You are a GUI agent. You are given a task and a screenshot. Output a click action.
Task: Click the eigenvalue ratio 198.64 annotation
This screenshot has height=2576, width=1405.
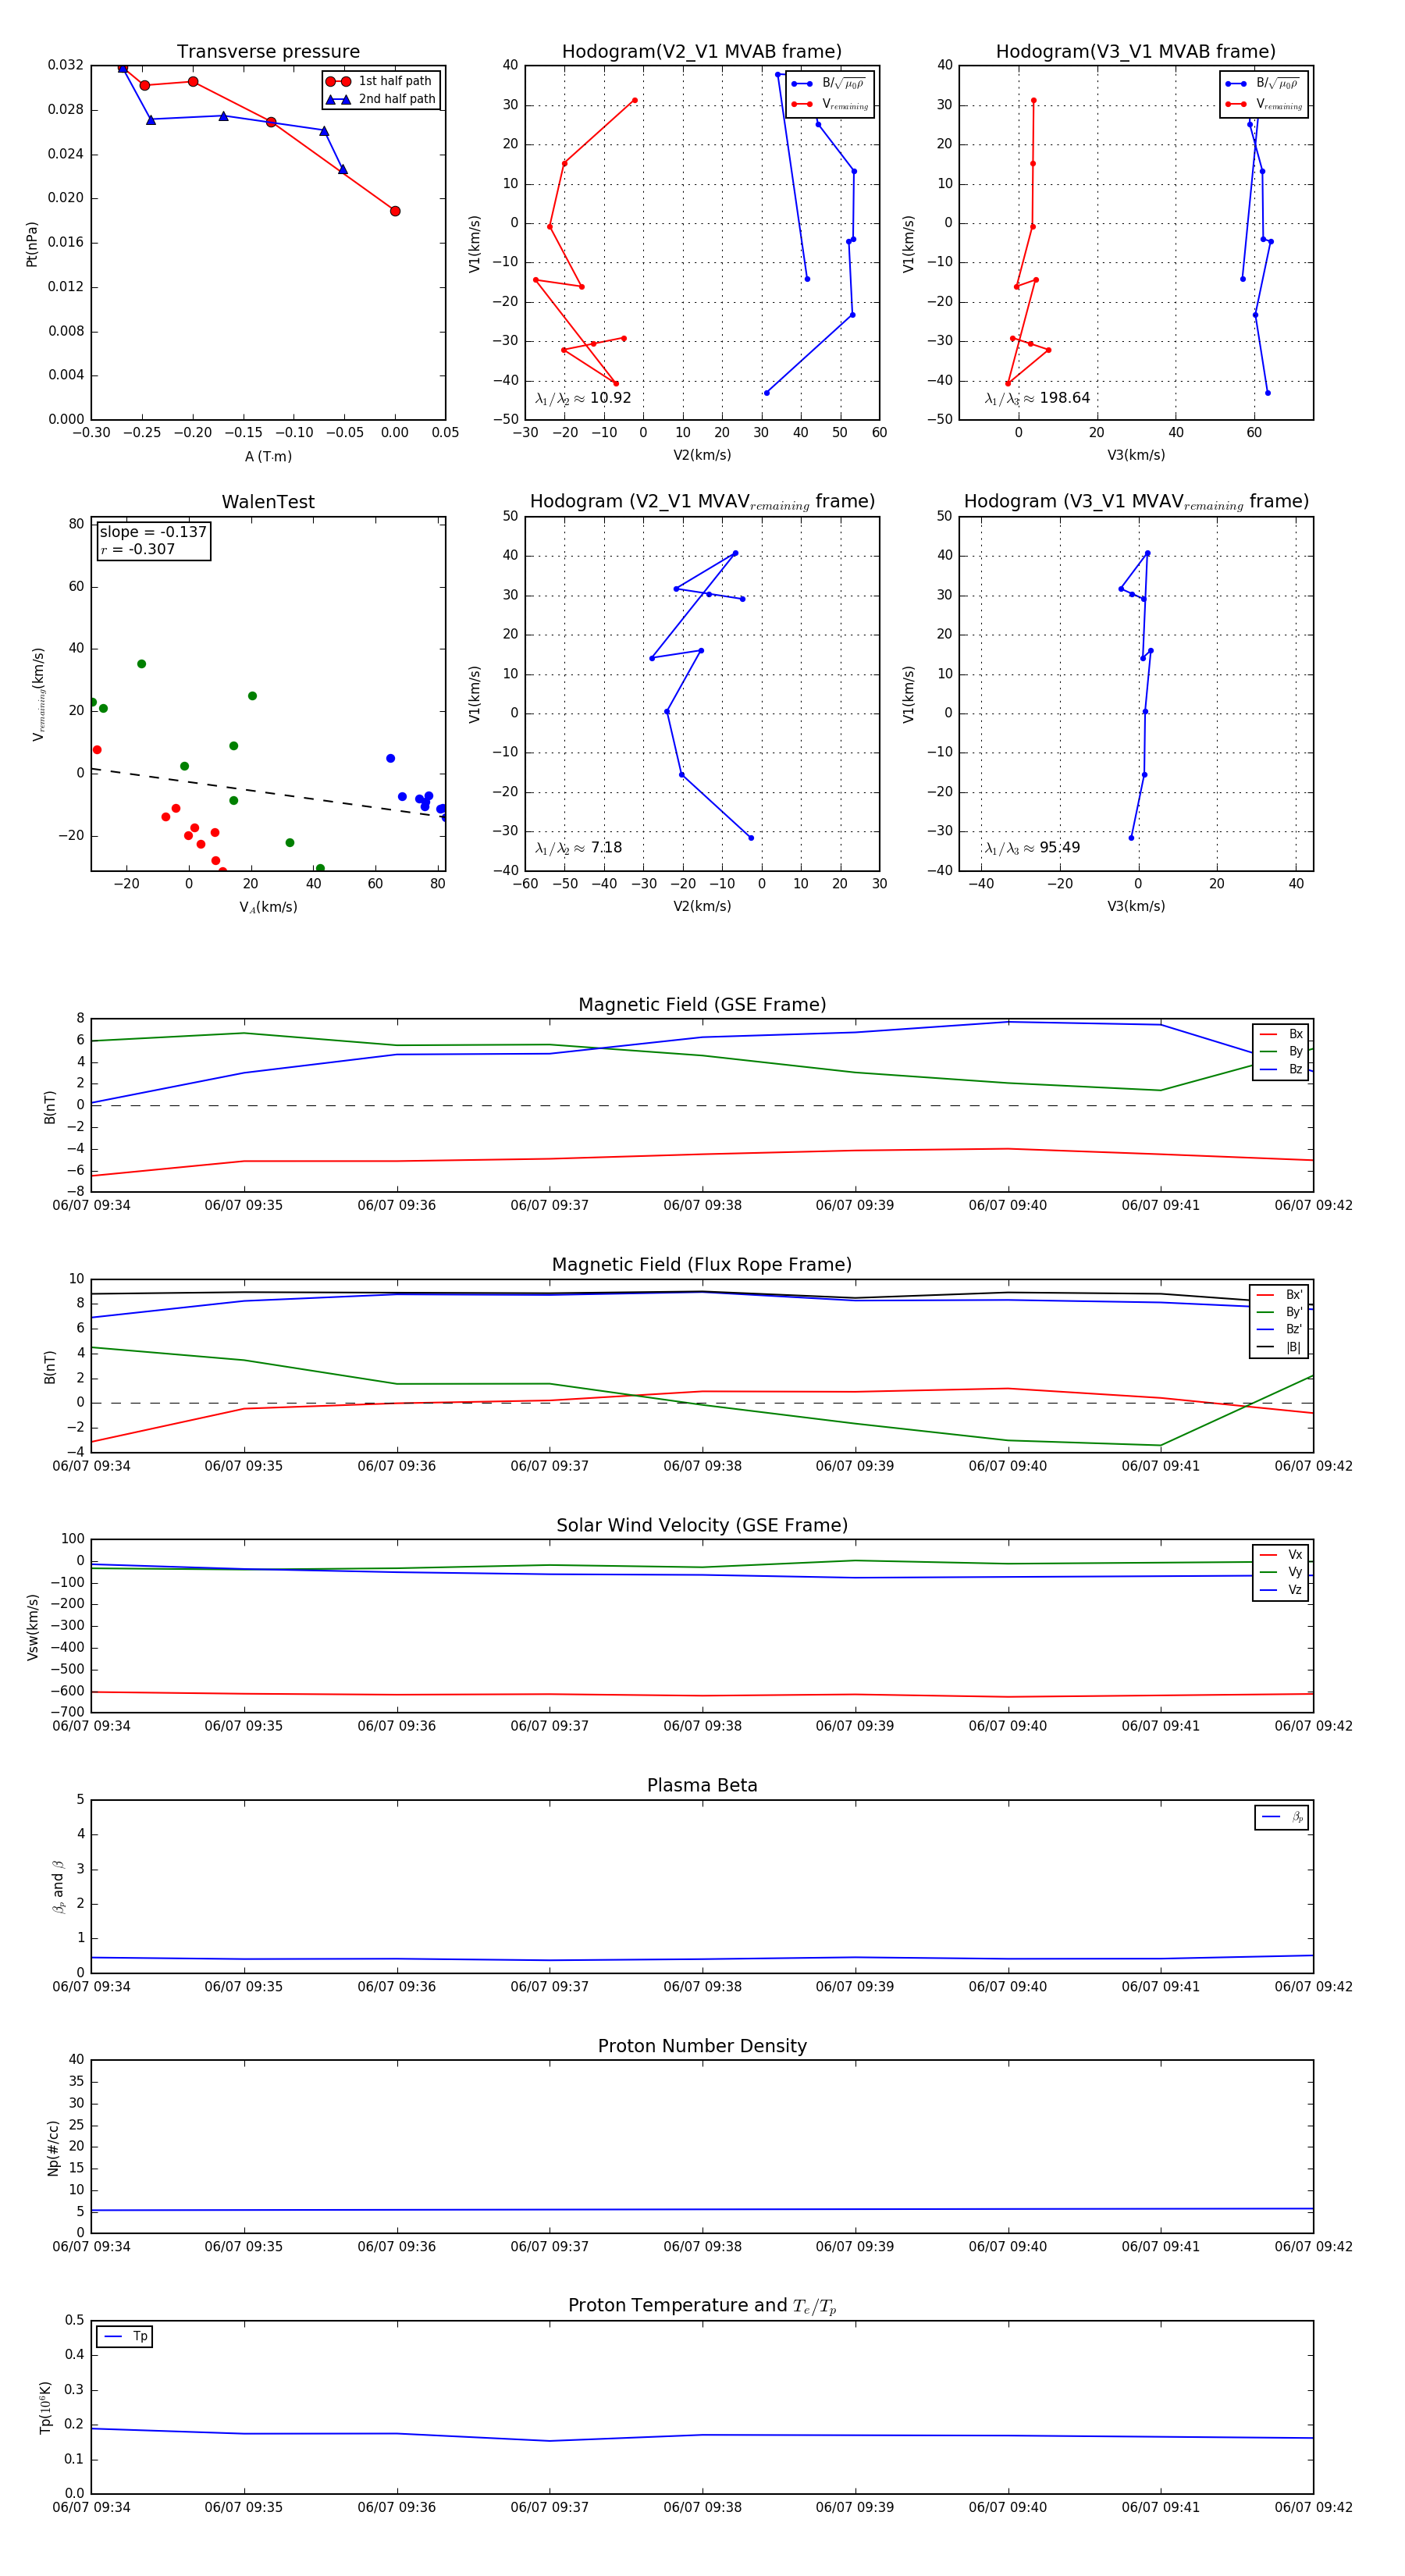point(1037,398)
